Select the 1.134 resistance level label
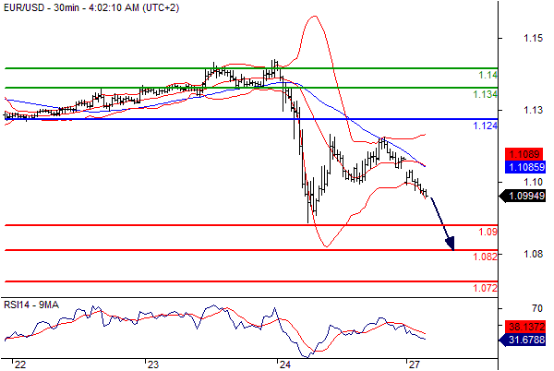This screenshot has height=371, width=554. (485, 94)
